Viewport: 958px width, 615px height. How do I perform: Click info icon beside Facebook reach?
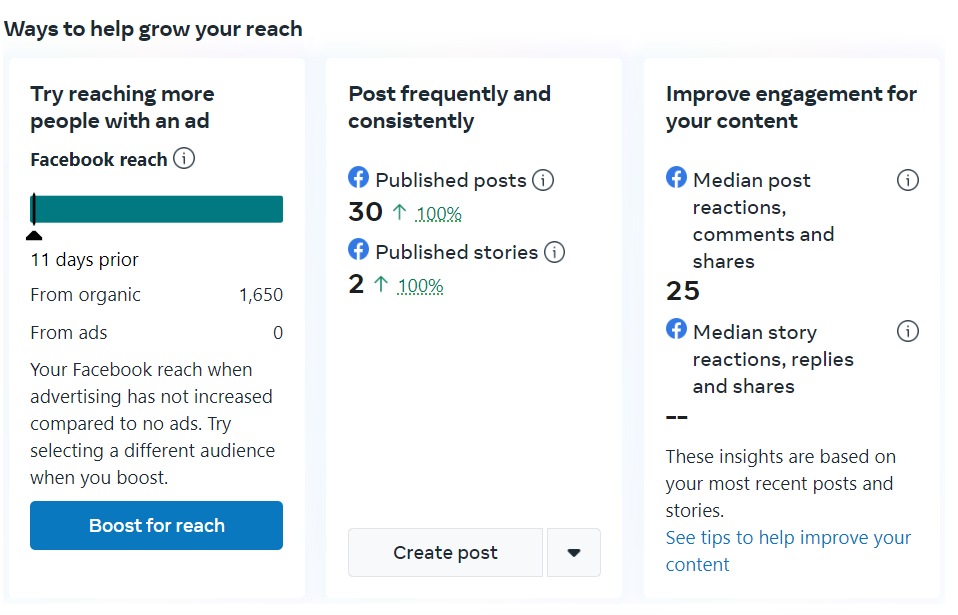tap(184, 159)
